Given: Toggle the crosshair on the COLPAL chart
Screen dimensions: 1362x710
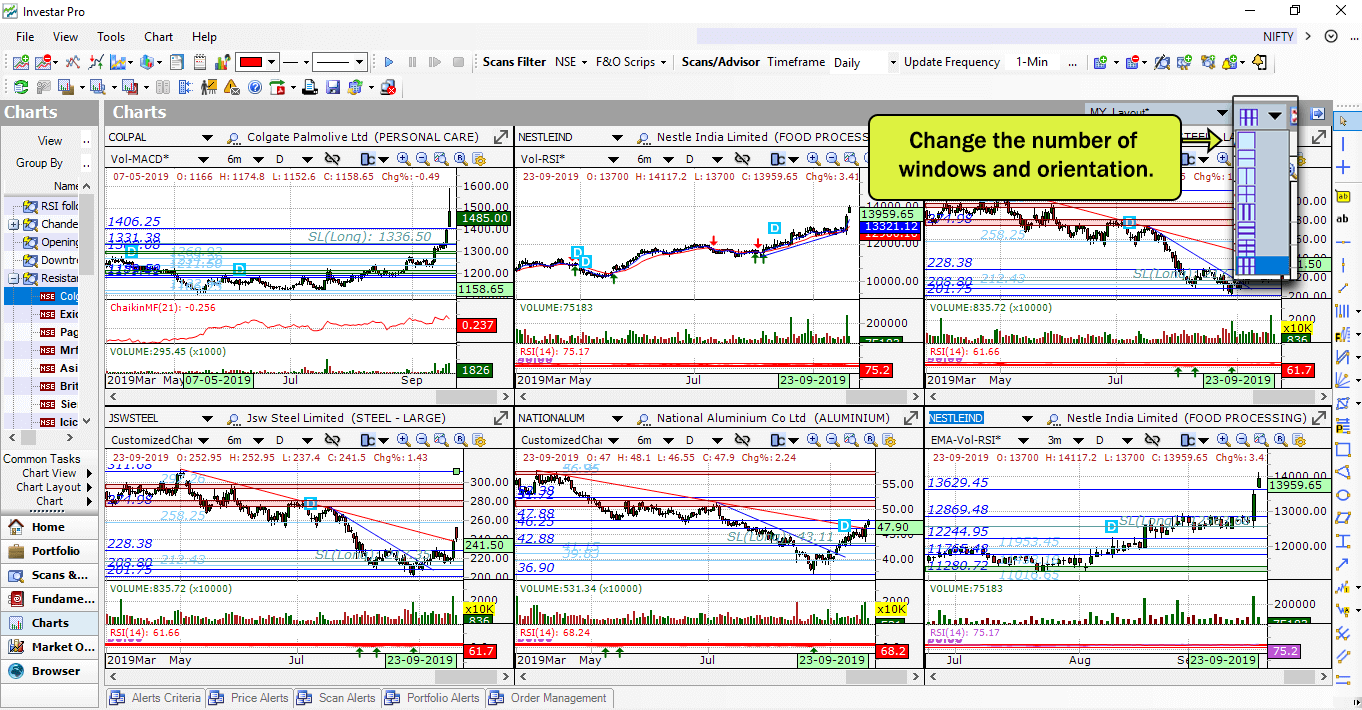Looking at the screenshot, I should coord(333,158).
